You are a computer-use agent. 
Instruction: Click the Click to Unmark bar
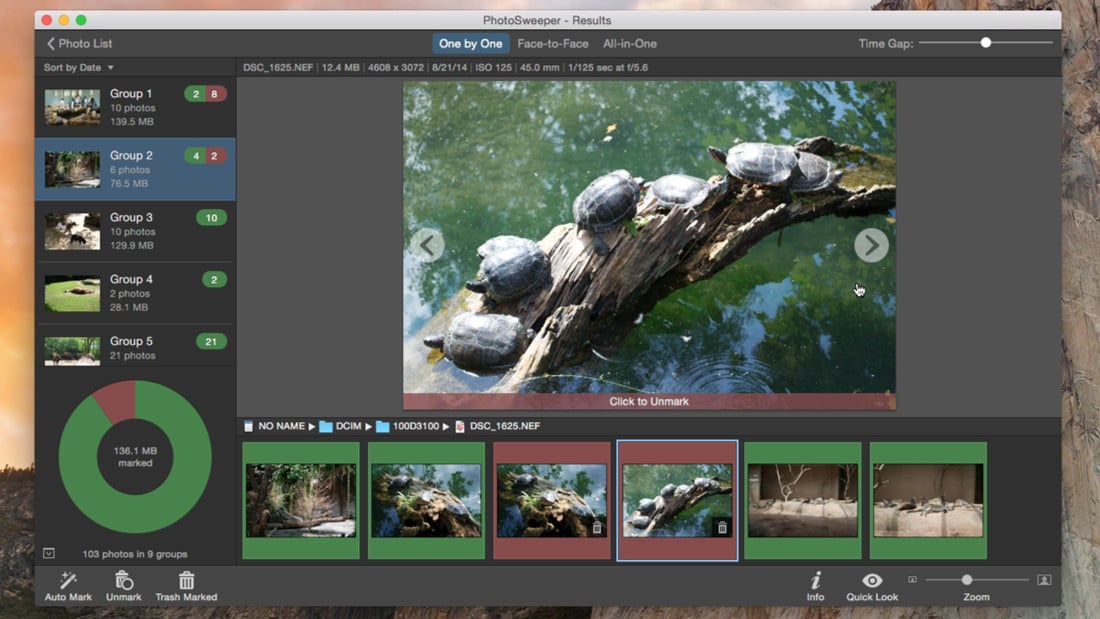coord(649,401)
